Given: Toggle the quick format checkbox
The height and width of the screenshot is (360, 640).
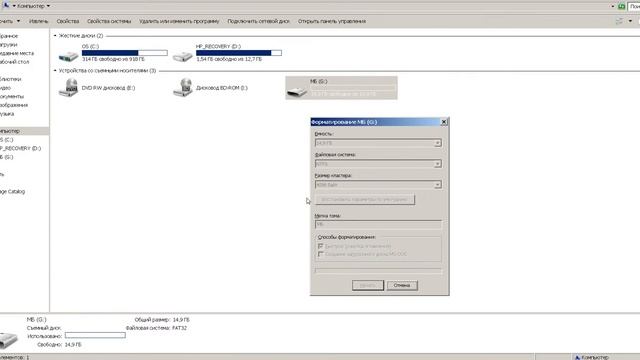Looking at the screenshot, I should click(320, 246).
